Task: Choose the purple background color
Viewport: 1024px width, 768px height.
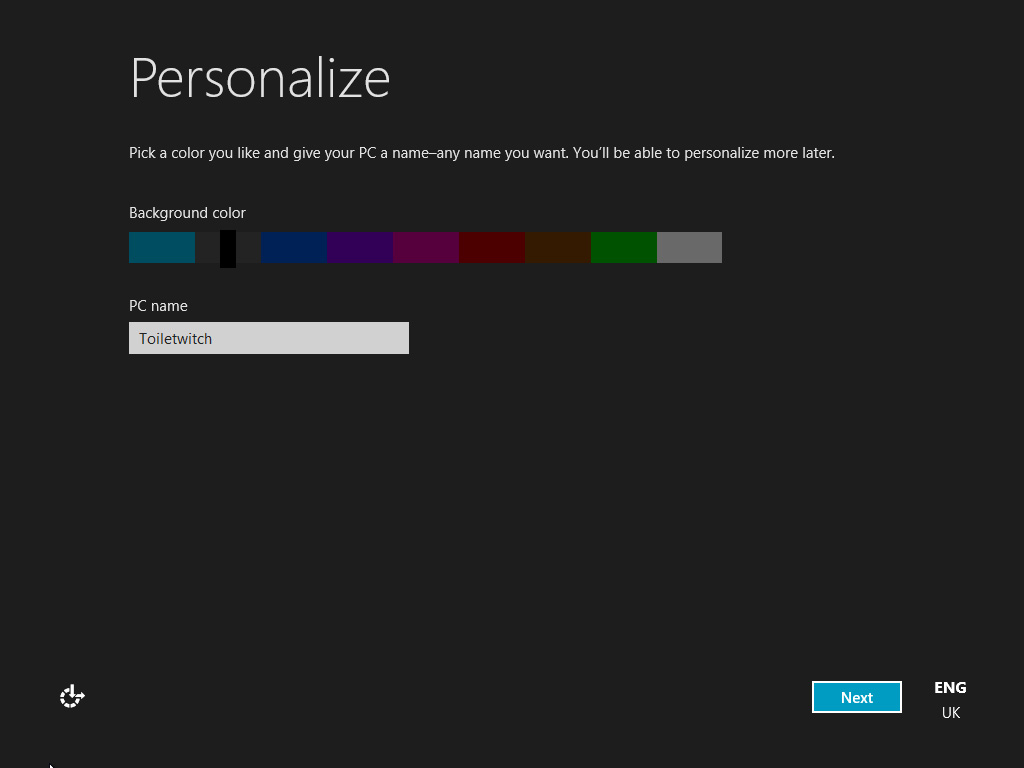Action: (359, 247)
